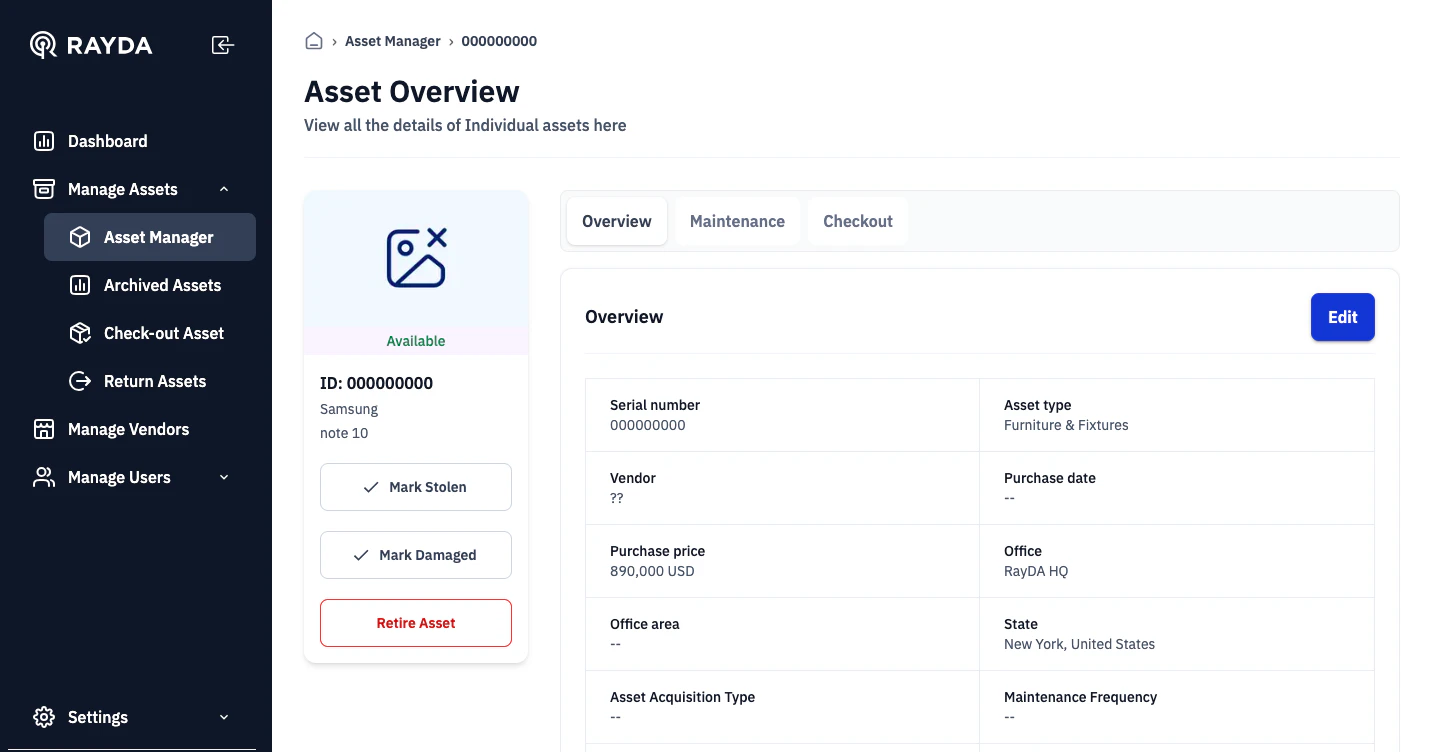Click the missing image placeholder thumbnail

416,258
